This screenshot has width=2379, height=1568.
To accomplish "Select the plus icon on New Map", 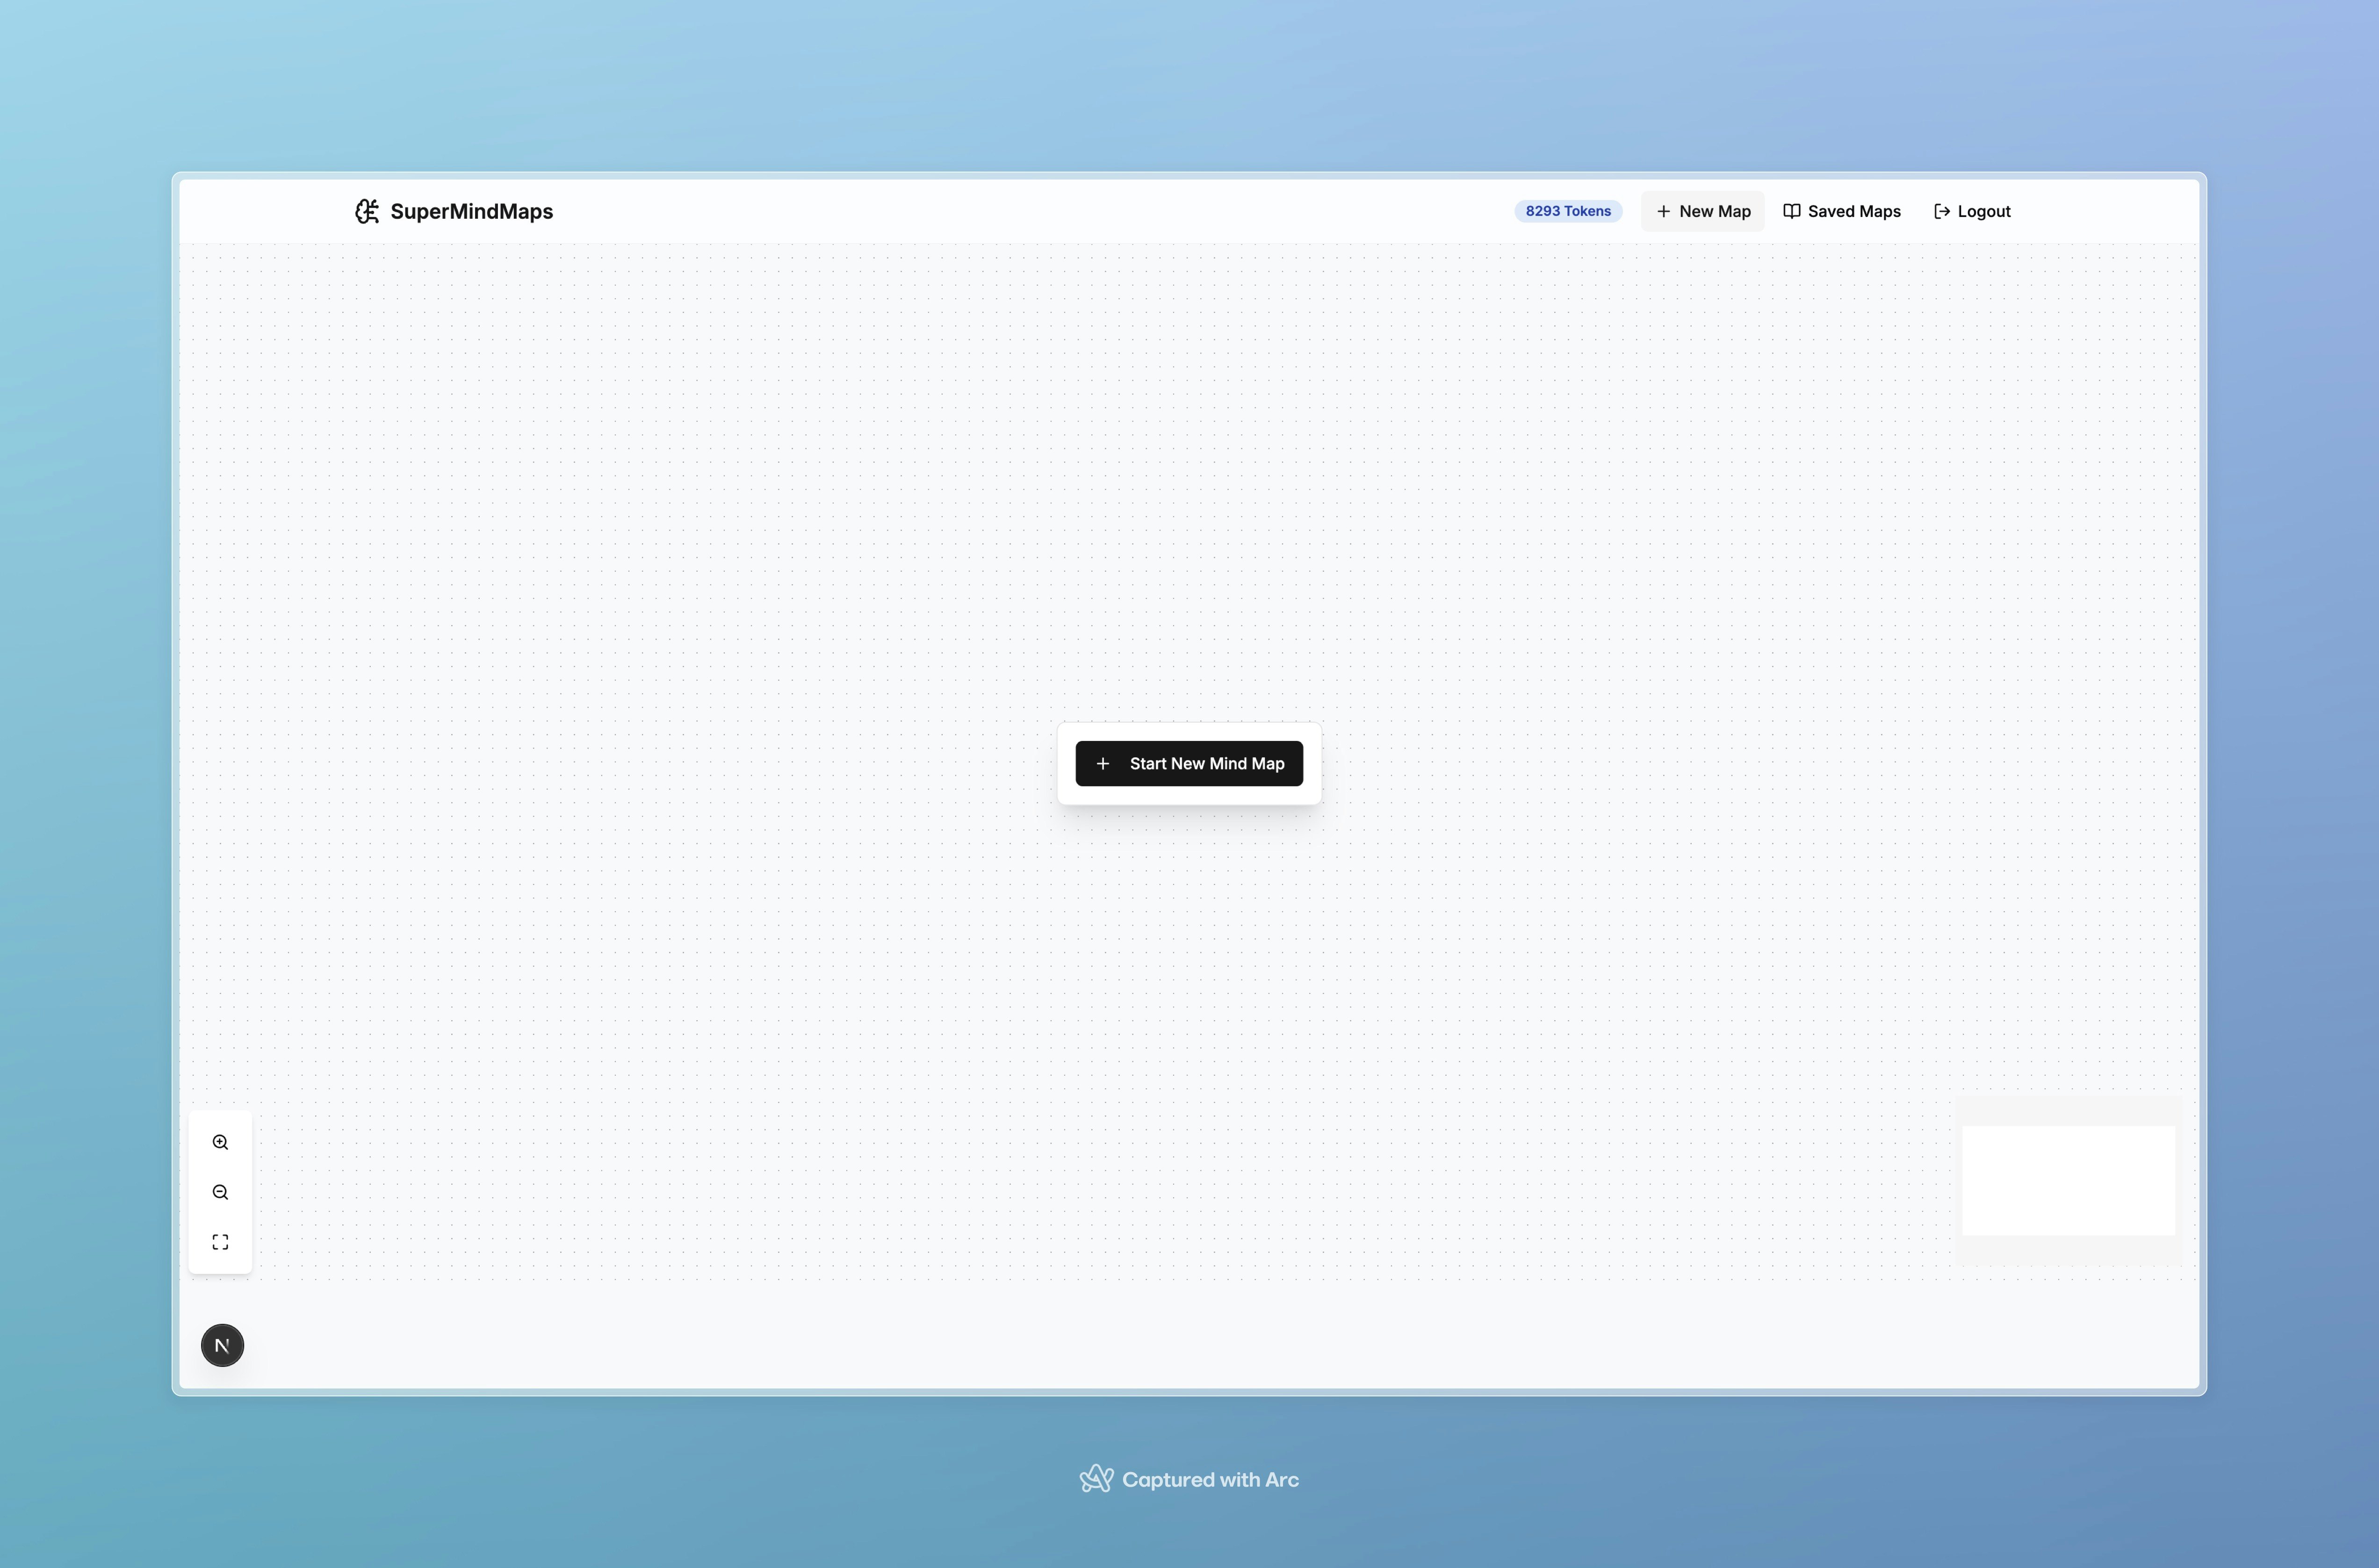I will (x=1663, y=211).
